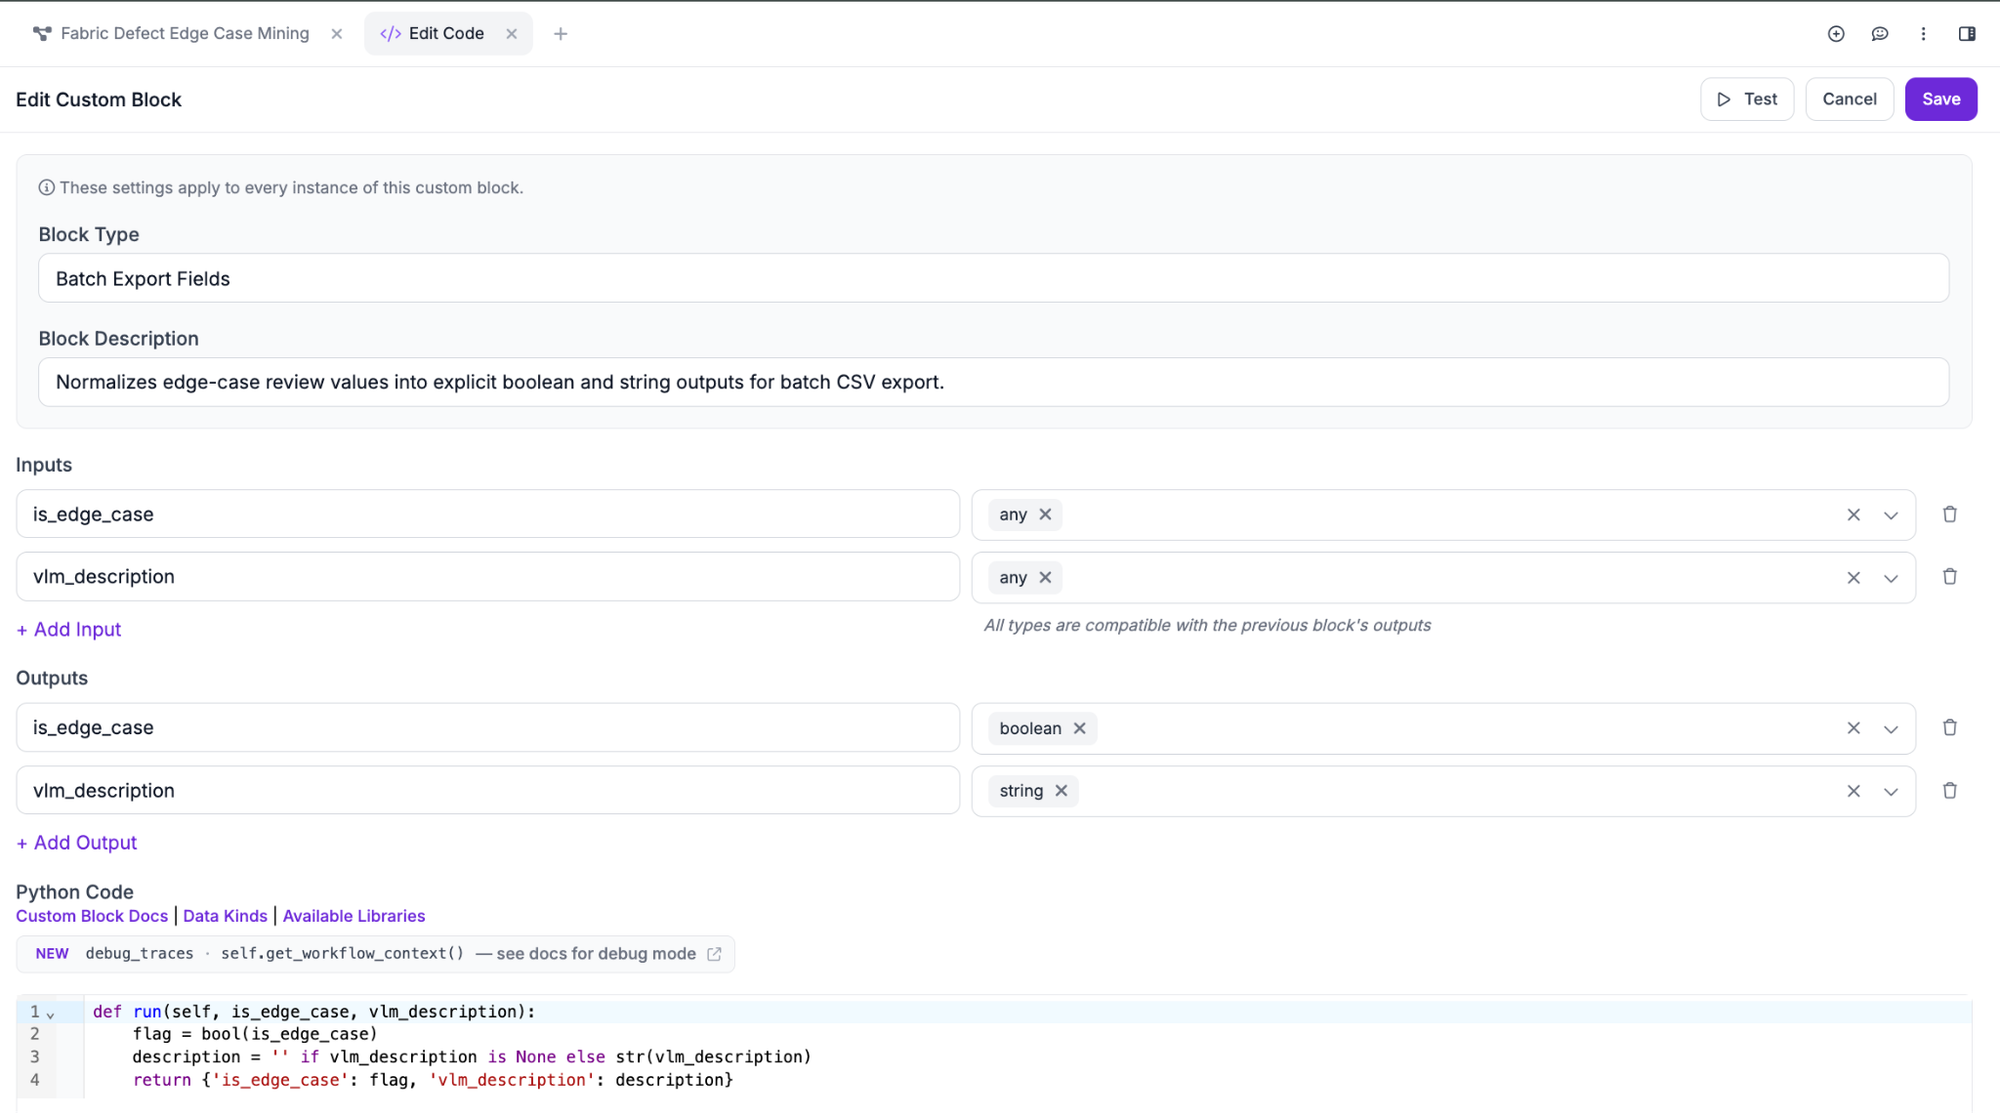Toggle the side panel layout icon

[1967, 34]
